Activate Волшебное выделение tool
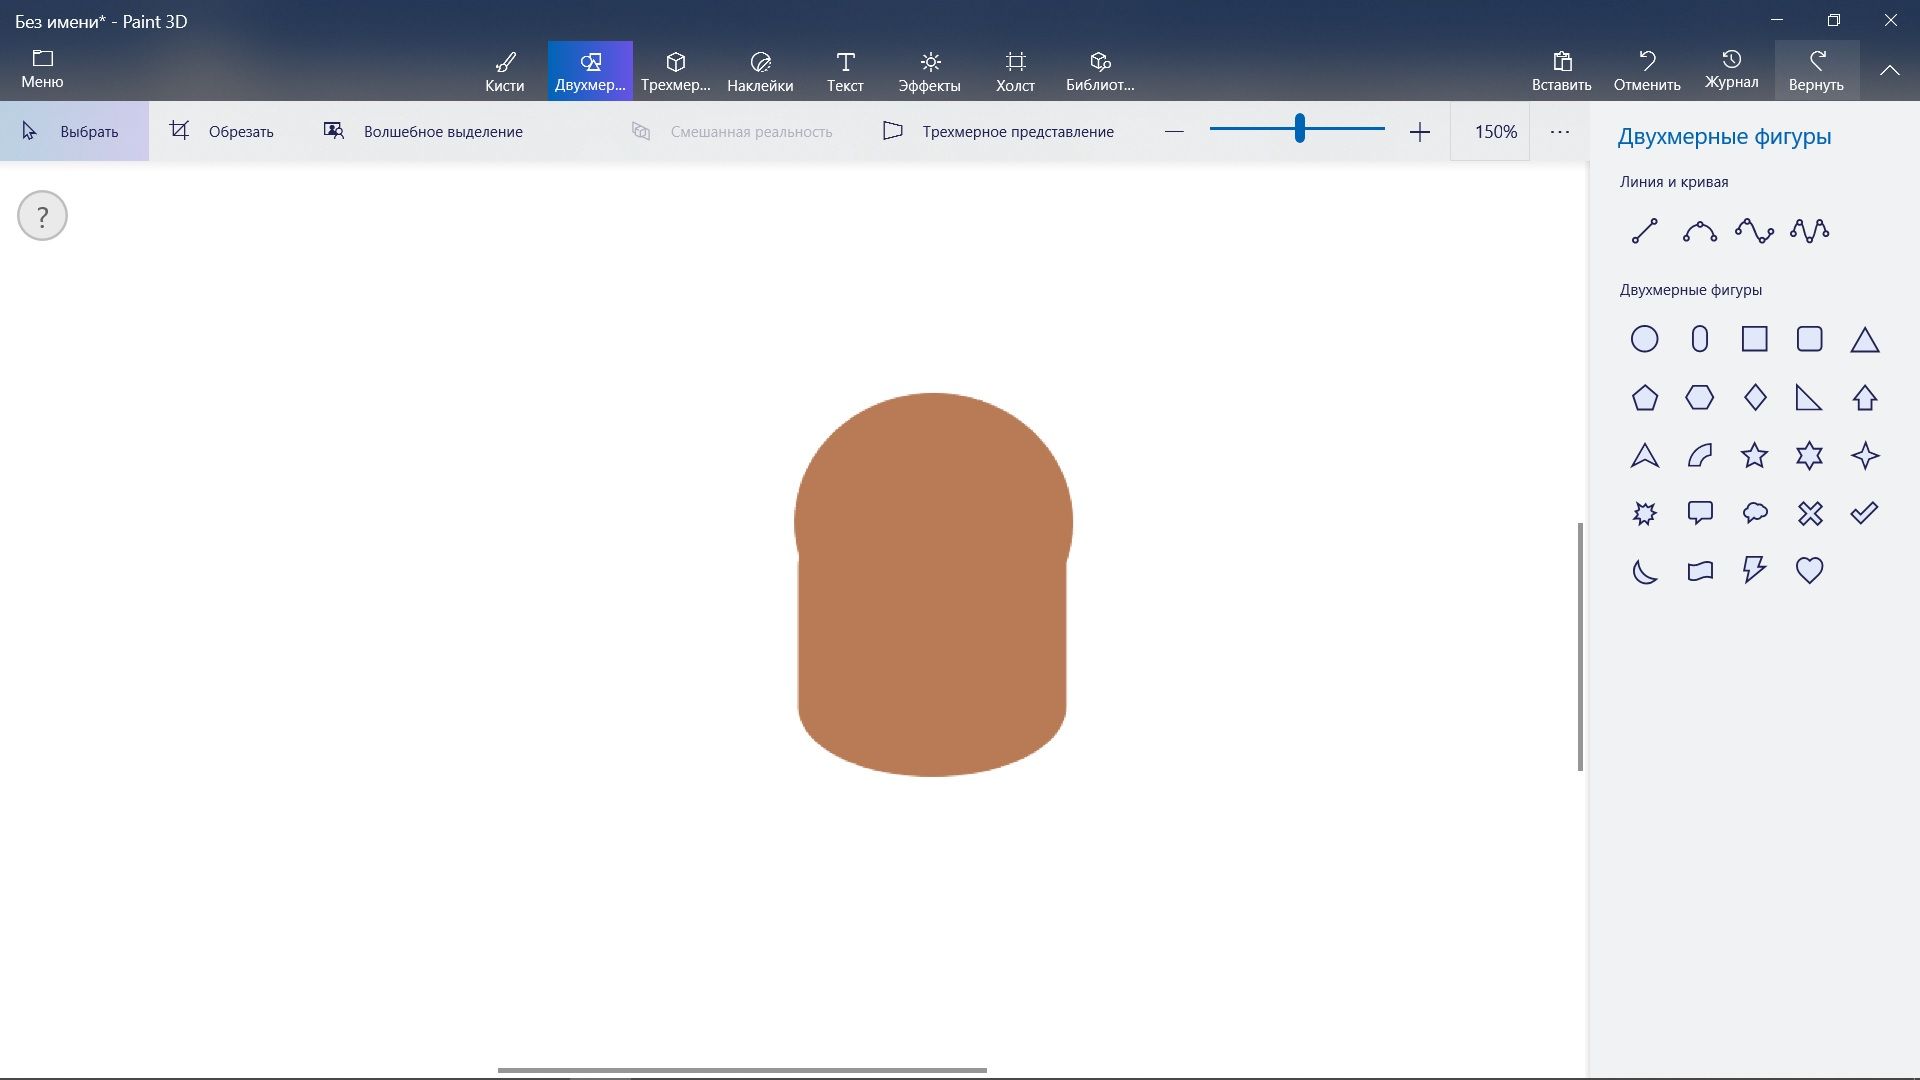1920x1080 pixels. [423, 131]
